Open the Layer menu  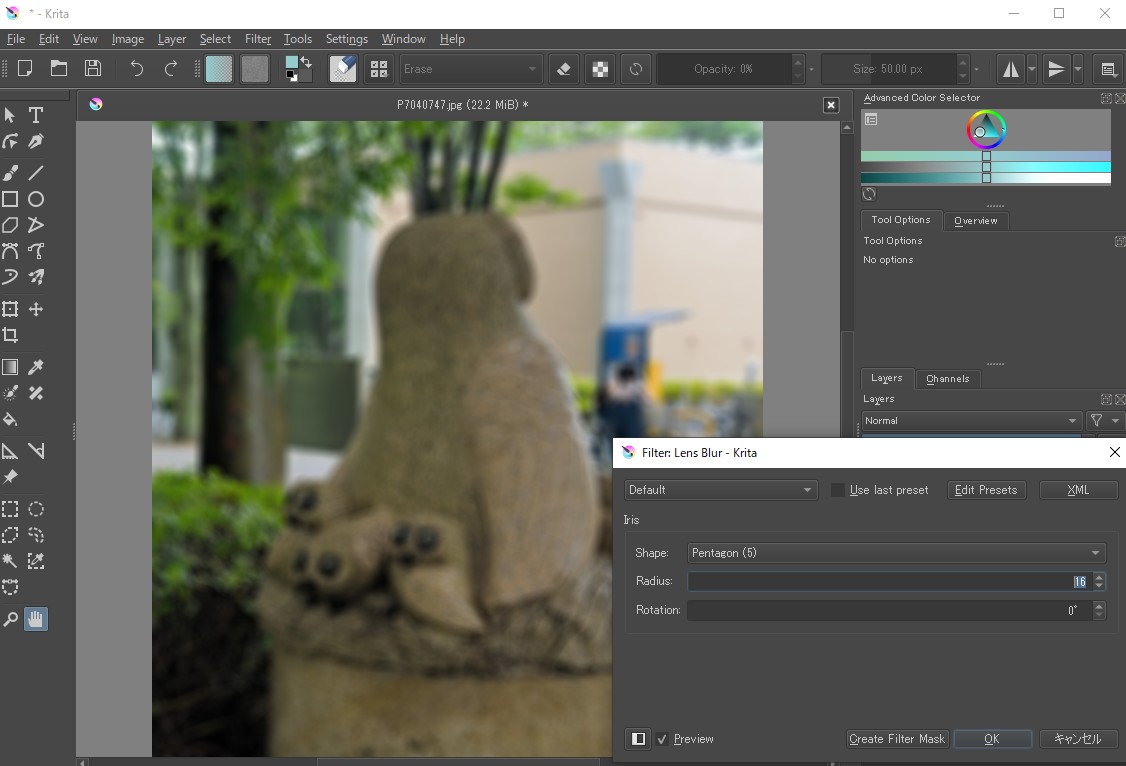pyautogui.click(x=172, y=39)
